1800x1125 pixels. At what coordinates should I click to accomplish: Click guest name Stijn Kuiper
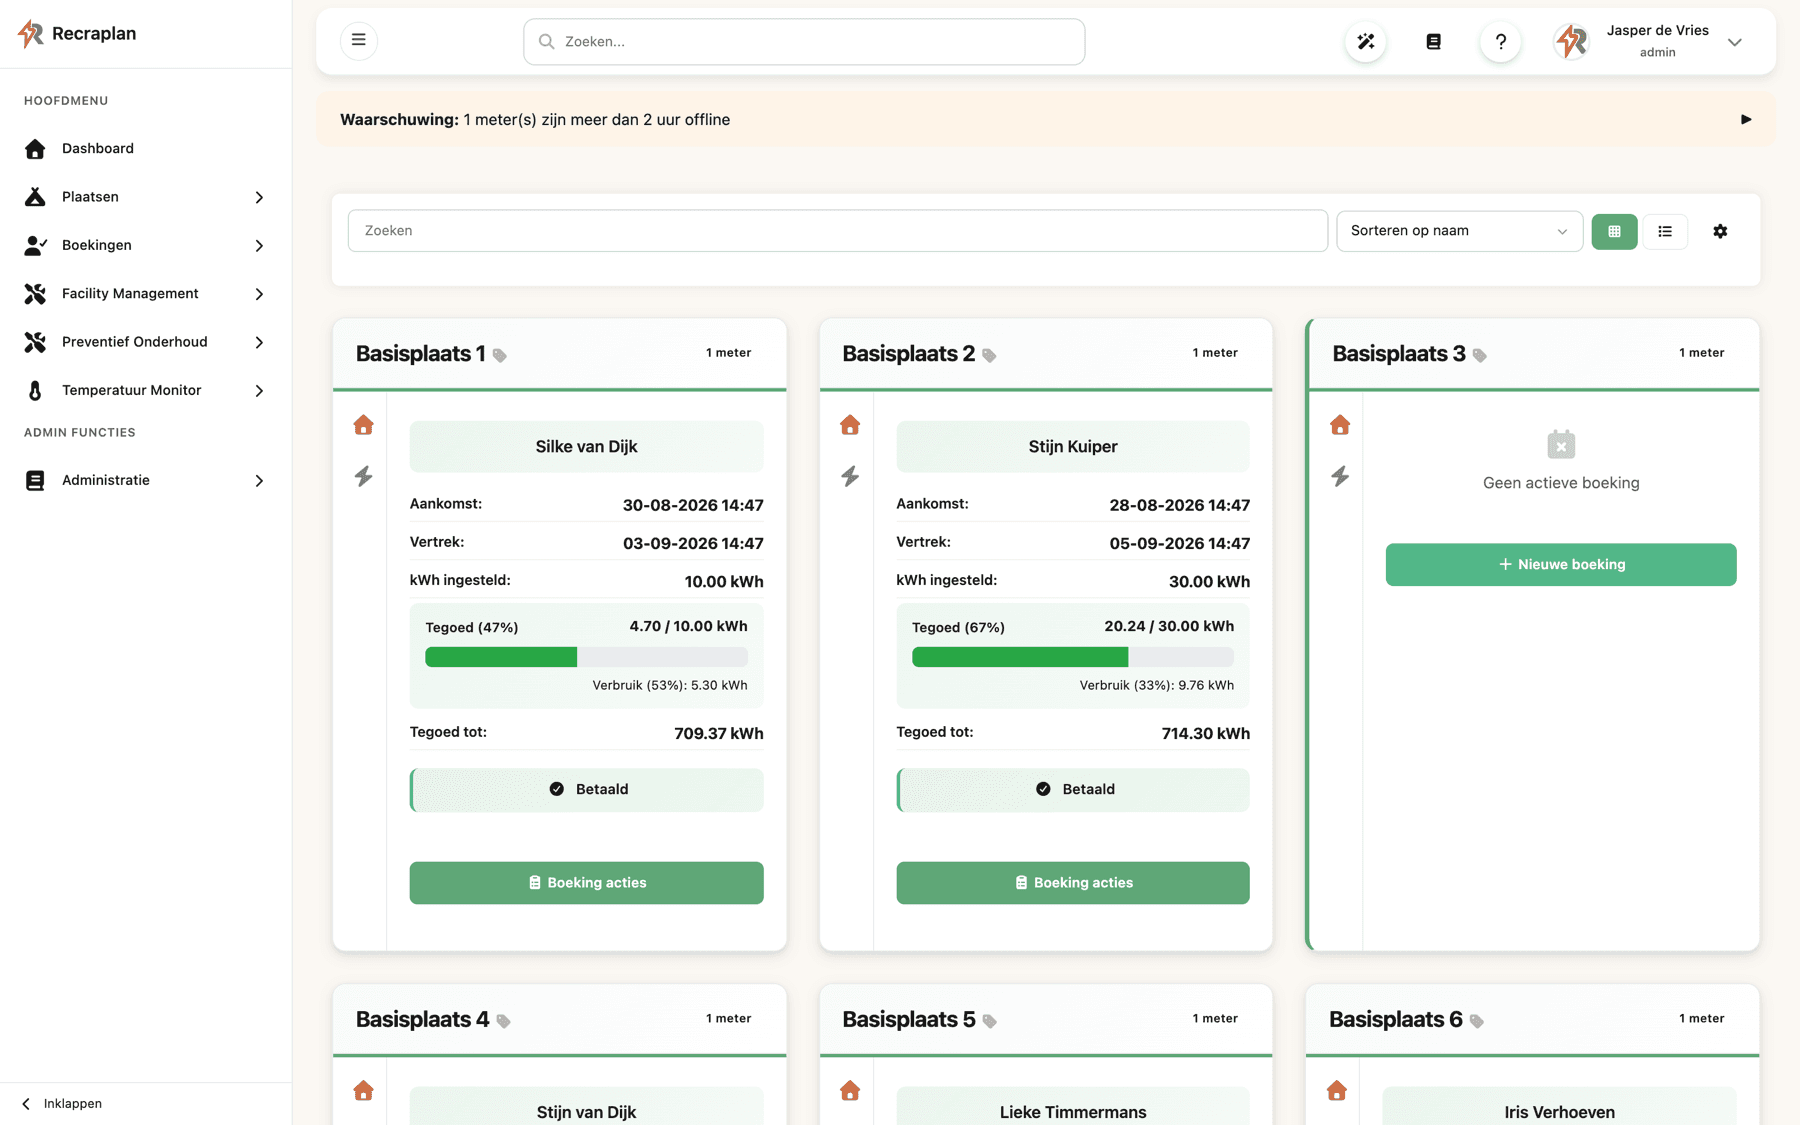[x=1073, y=447]
